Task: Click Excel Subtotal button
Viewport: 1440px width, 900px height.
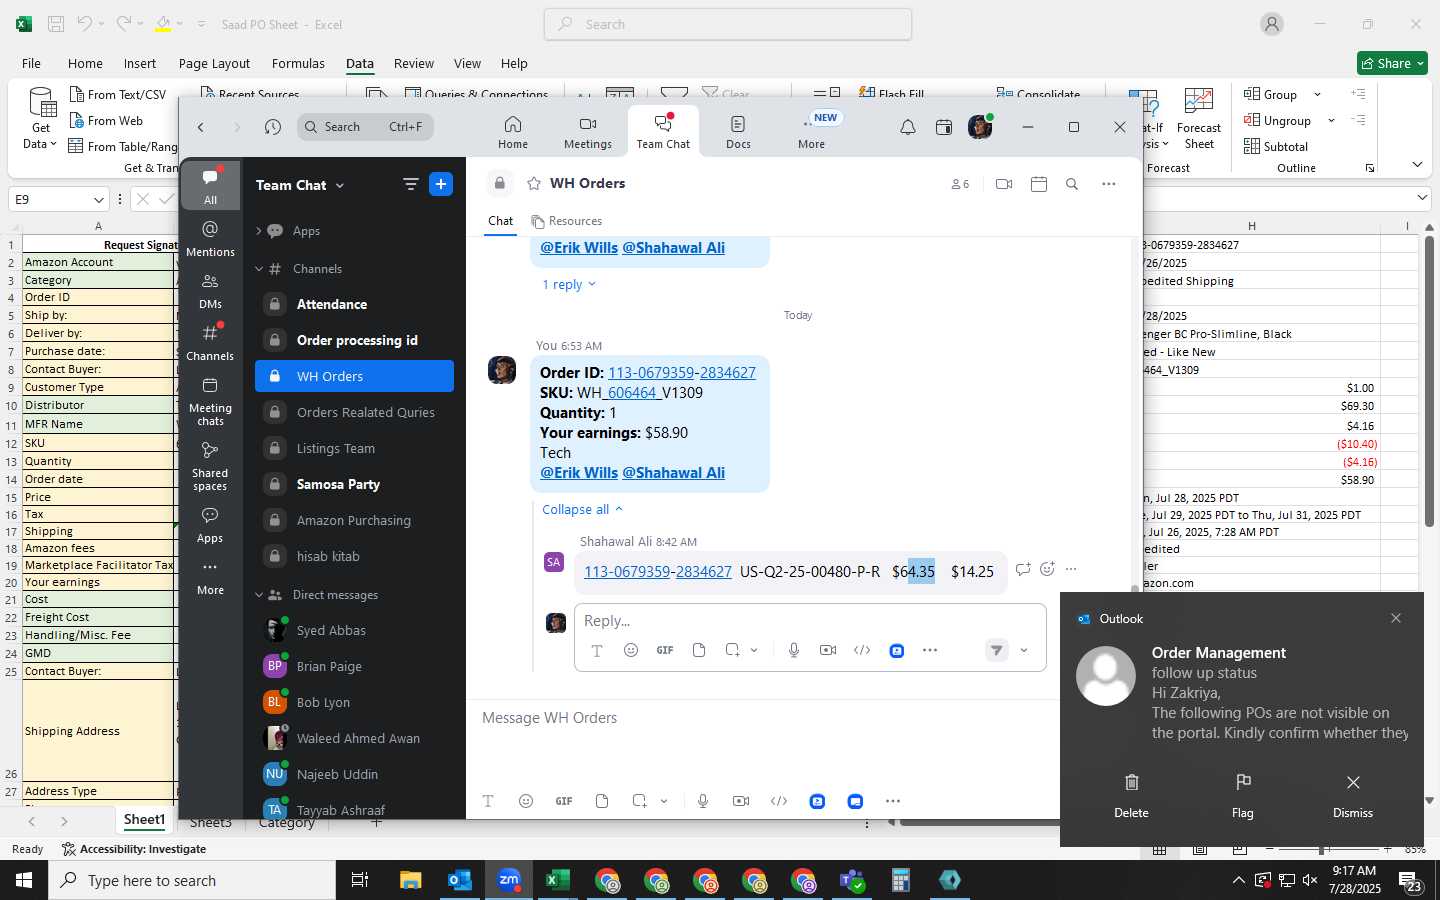Action: coord(1275,146)
